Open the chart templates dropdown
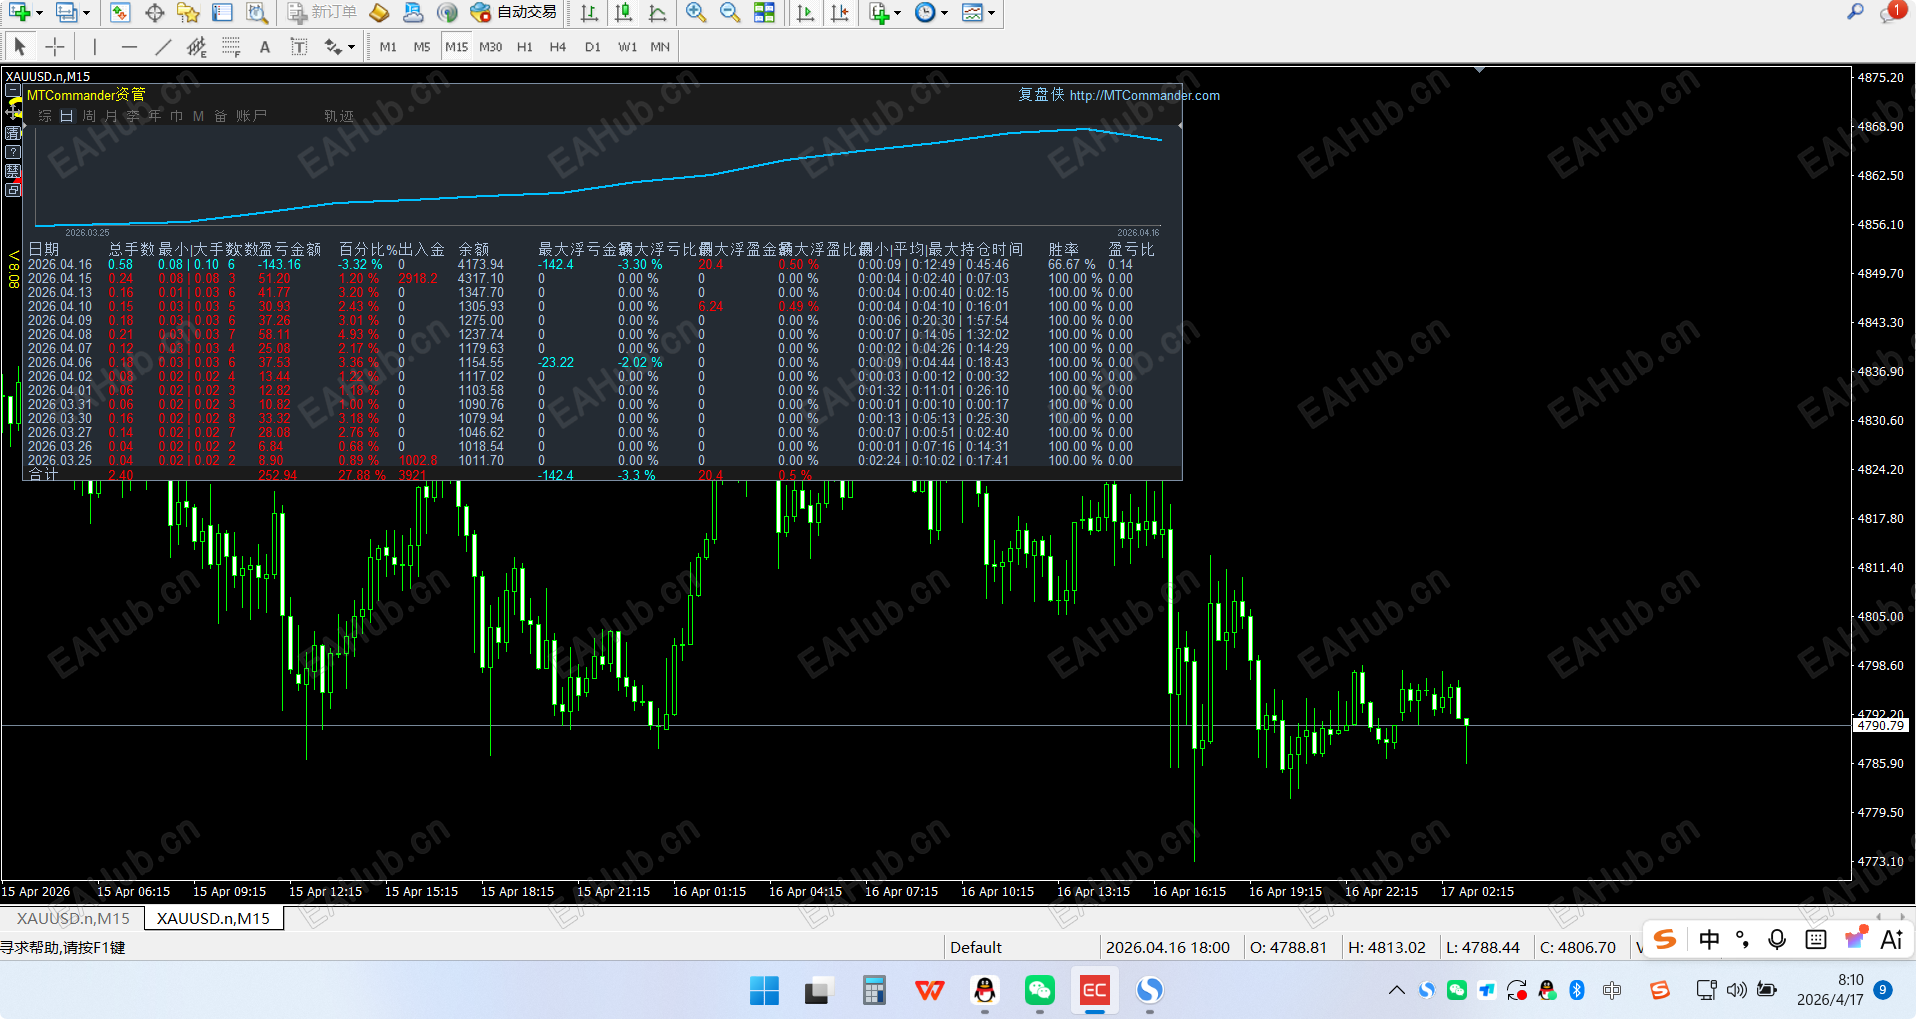The width and height of the screenshot is (1916, 1019). pos(978,12)
